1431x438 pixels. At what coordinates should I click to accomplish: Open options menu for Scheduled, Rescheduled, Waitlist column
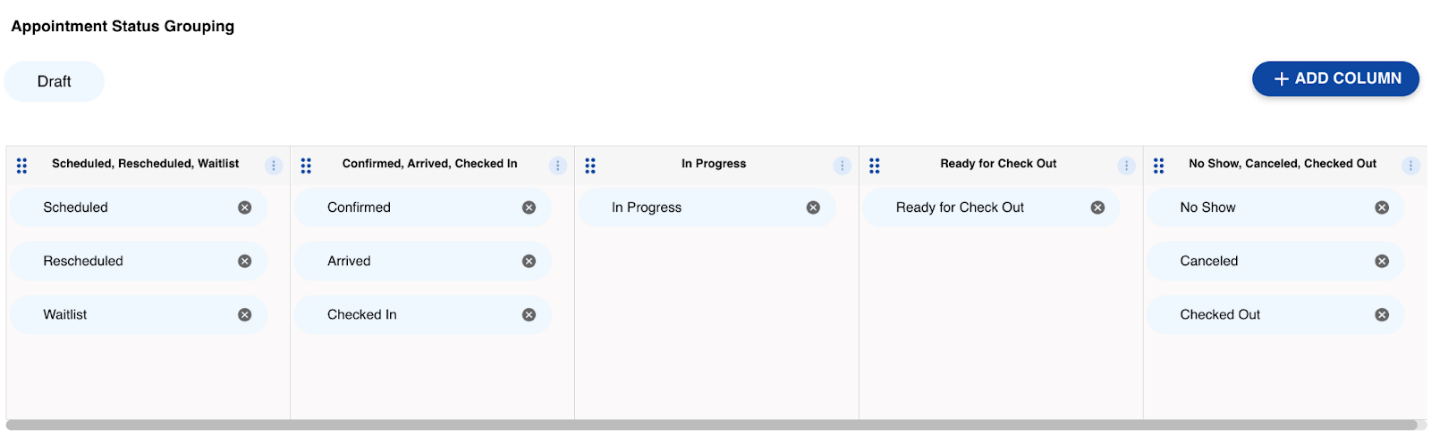click(x=274, y=166)
